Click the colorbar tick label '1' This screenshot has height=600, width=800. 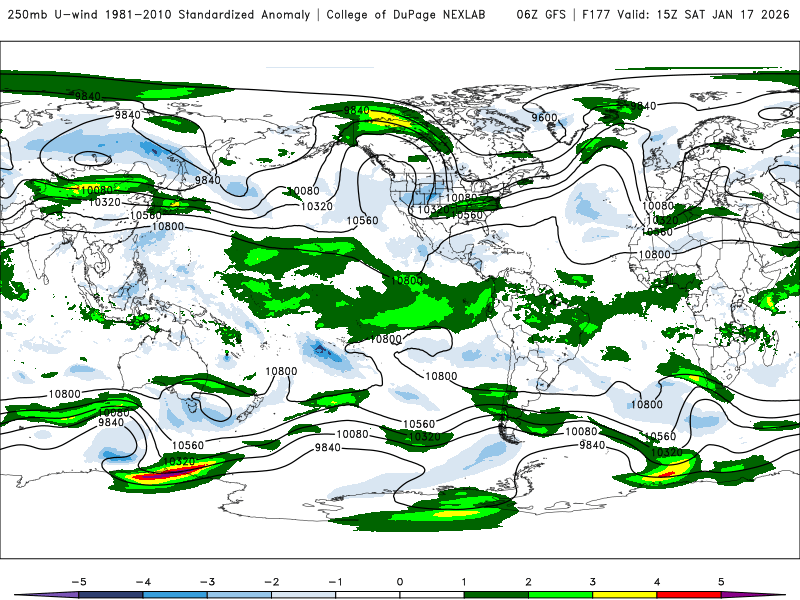[x=464, y=582]
